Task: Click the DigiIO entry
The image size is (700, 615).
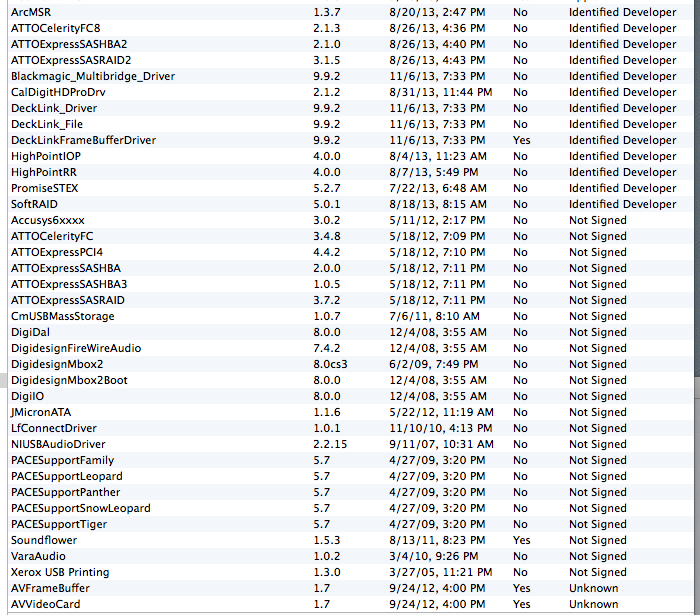Action: tap(350, 396)
